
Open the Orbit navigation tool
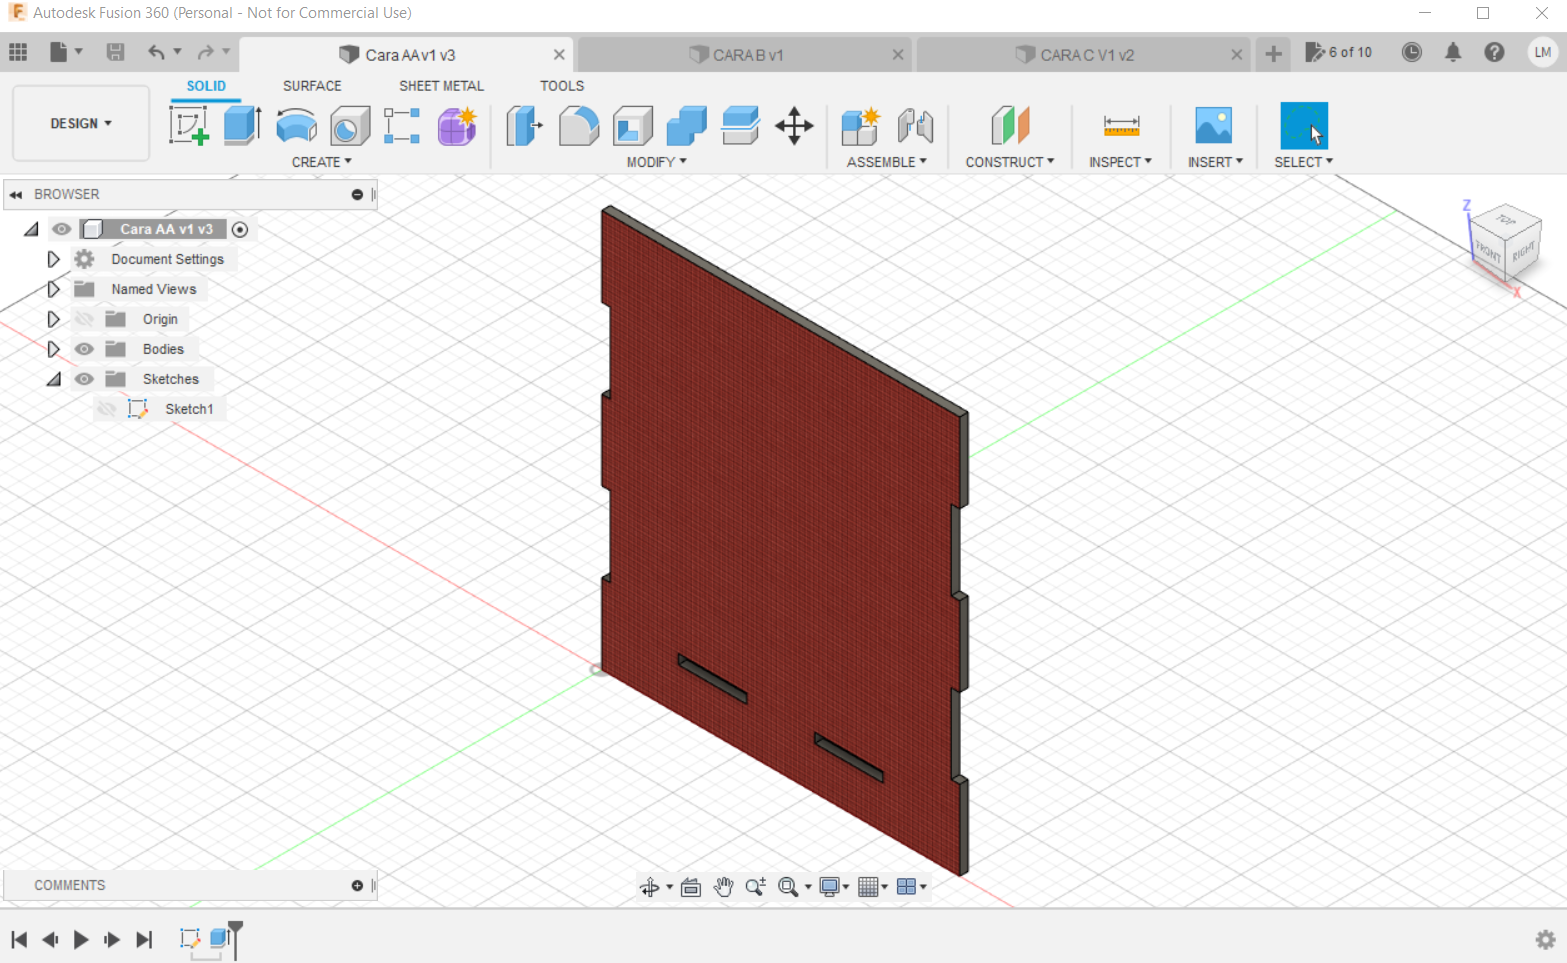point(650,887)
